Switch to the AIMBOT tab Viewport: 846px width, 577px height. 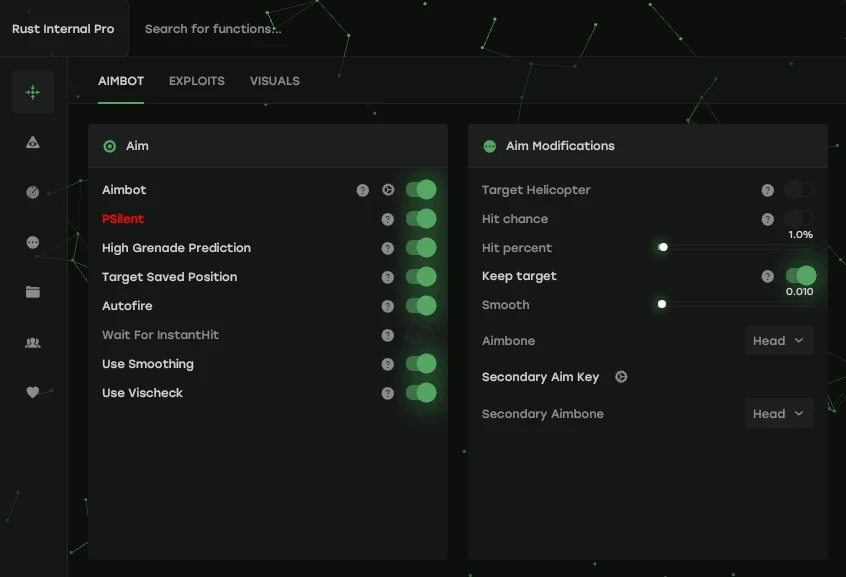(121, 81)
